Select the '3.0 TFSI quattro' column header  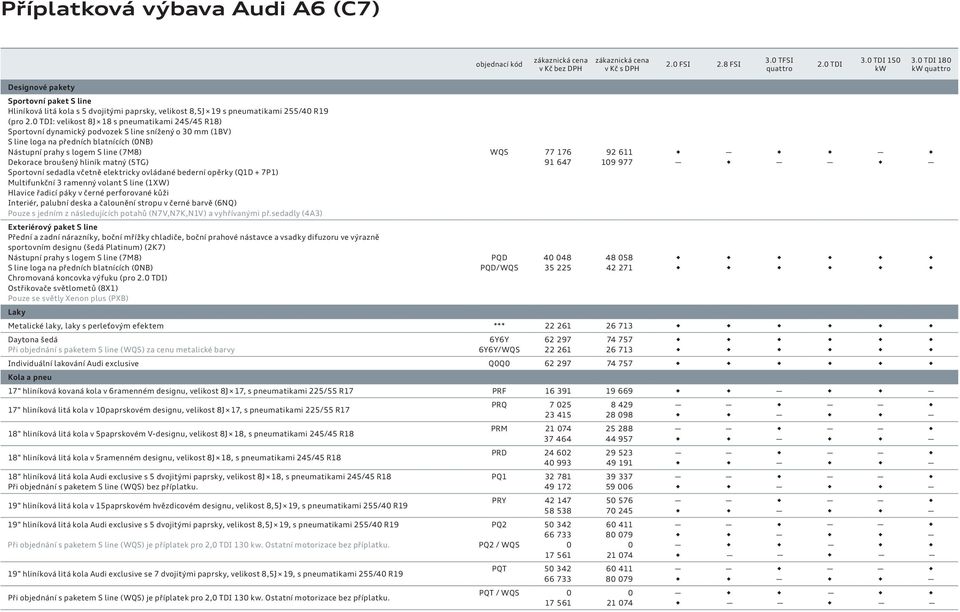pyautogui.click(x=779, y=64)
